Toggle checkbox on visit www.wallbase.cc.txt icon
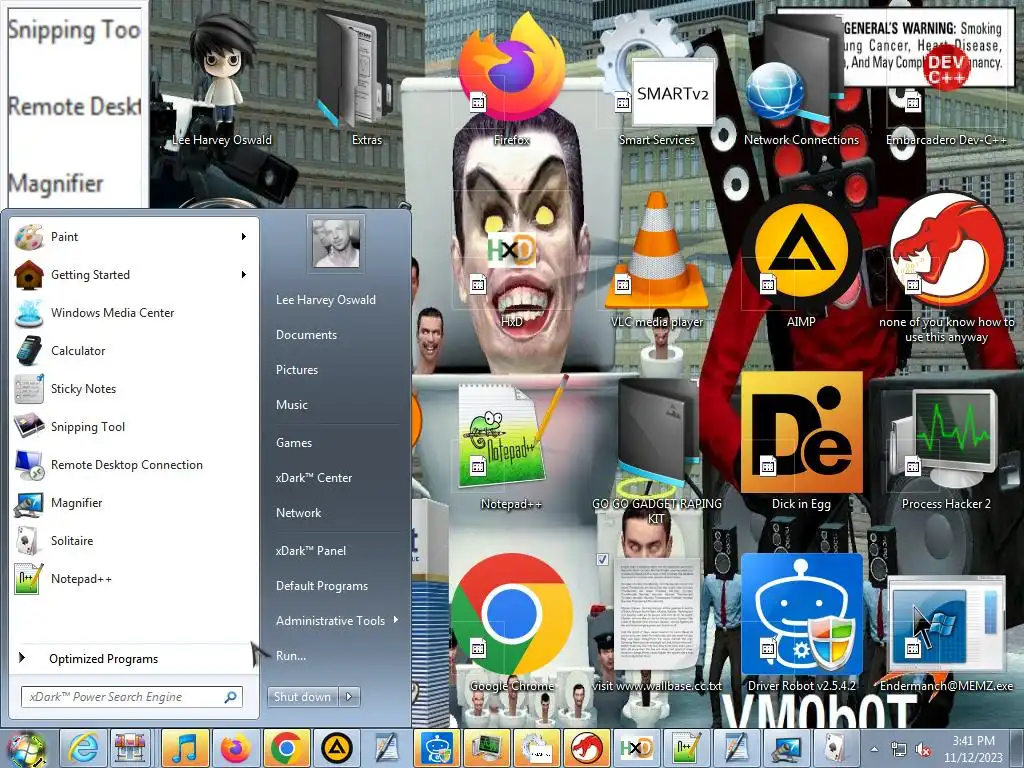Image resolution: width=1024 pixels, height=768 pixels. click(602, 560)
